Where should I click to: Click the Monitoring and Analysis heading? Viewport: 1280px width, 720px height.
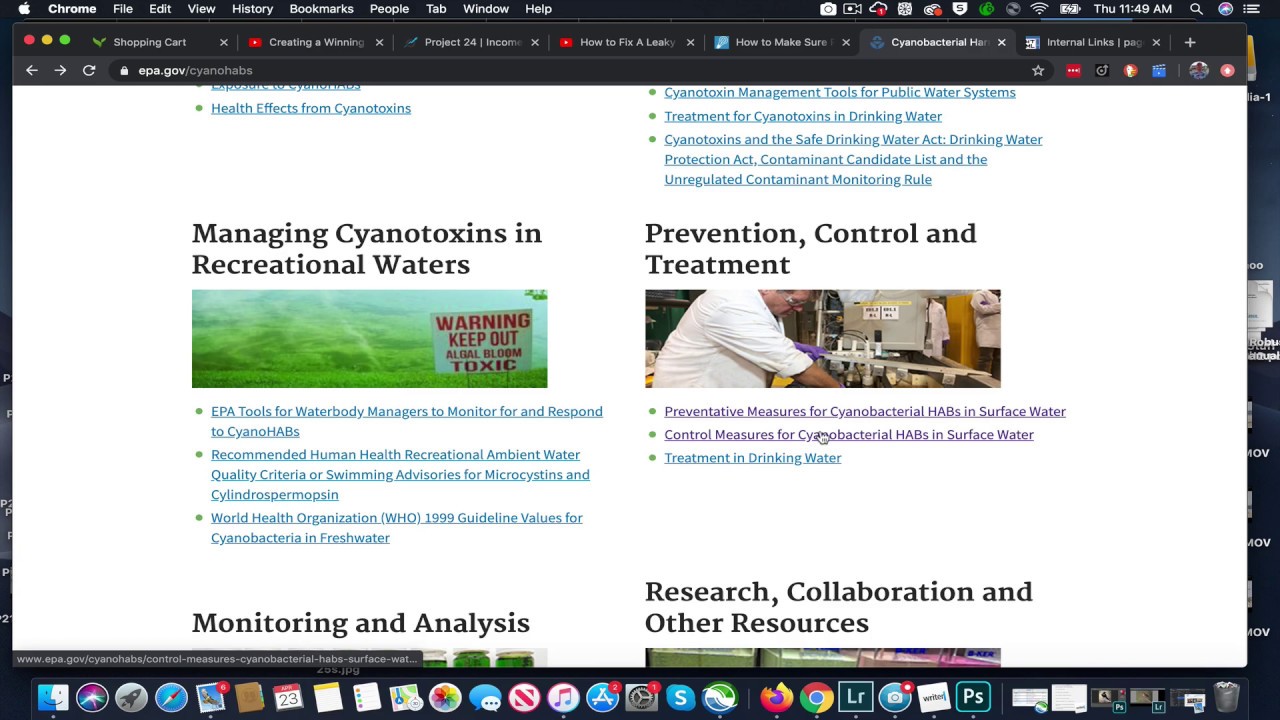[361, 623]
